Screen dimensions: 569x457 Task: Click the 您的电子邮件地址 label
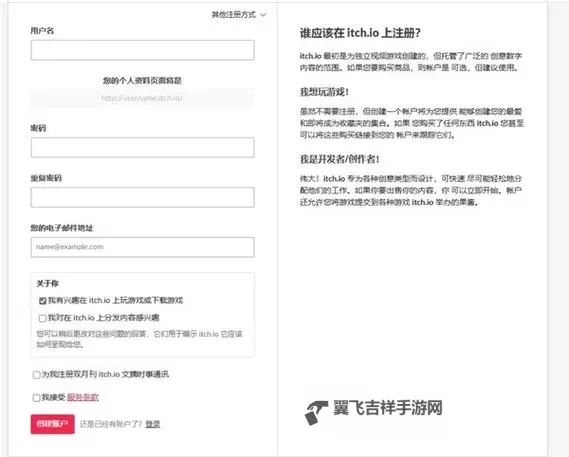(x=62, y=228)
